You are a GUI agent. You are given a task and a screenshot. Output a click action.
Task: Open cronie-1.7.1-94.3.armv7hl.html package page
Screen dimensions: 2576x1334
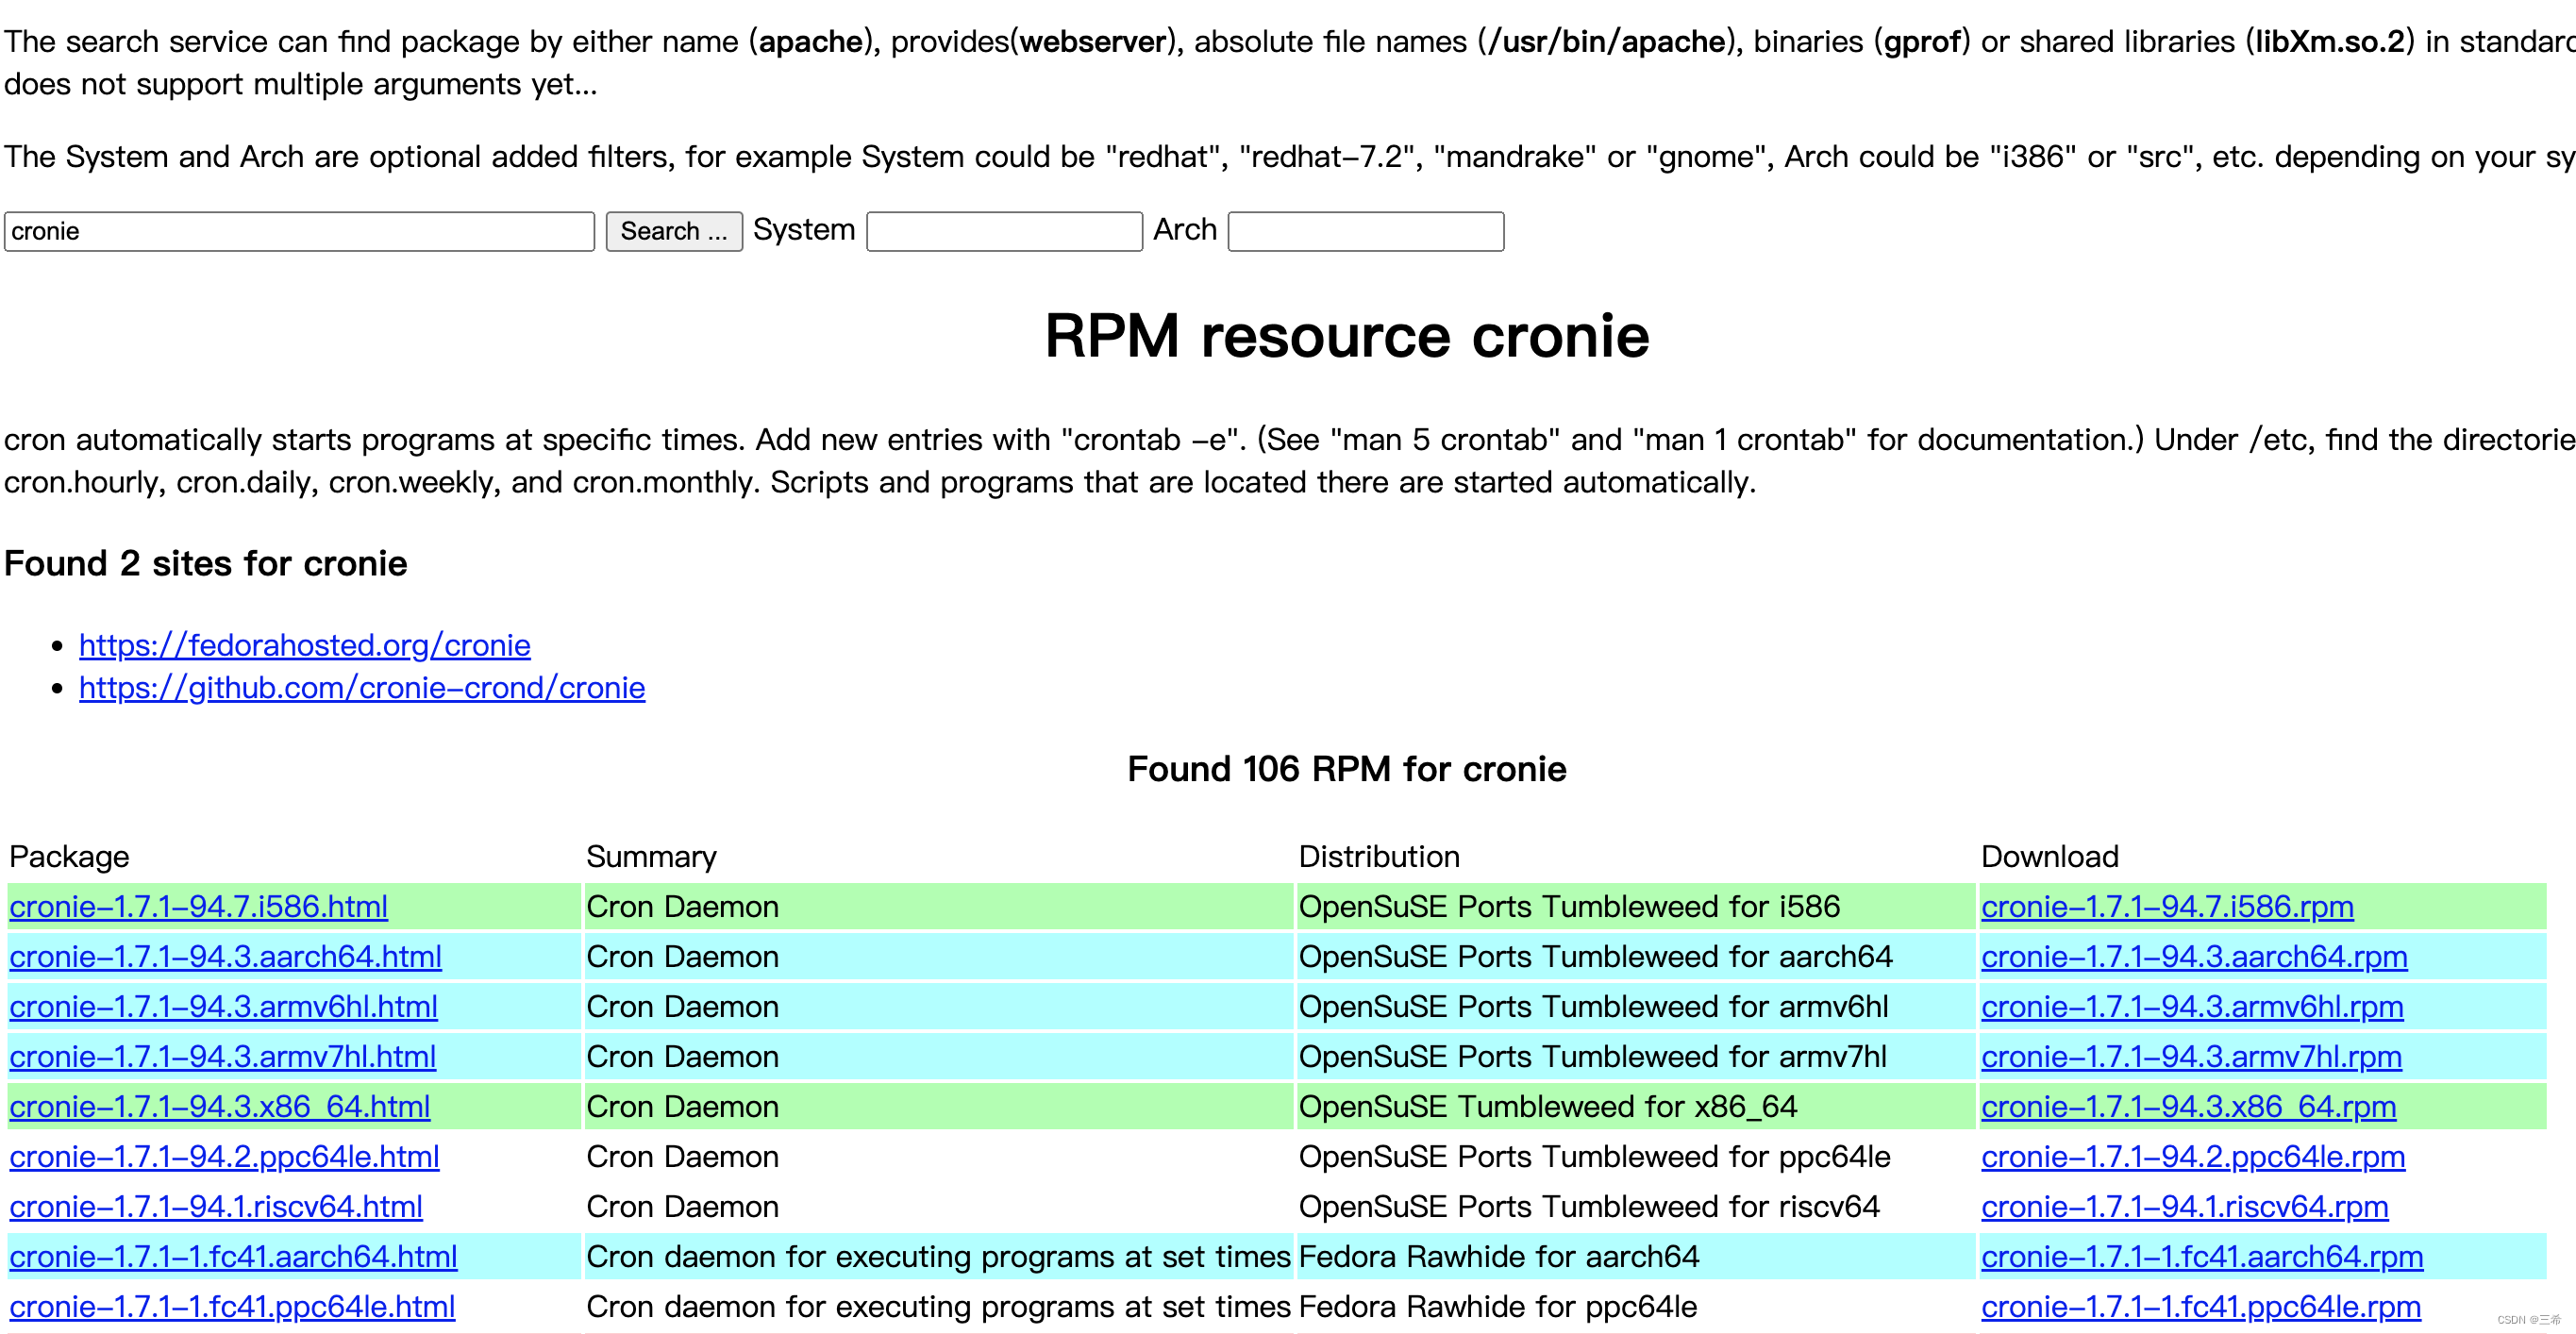[x=222, y=1056]
